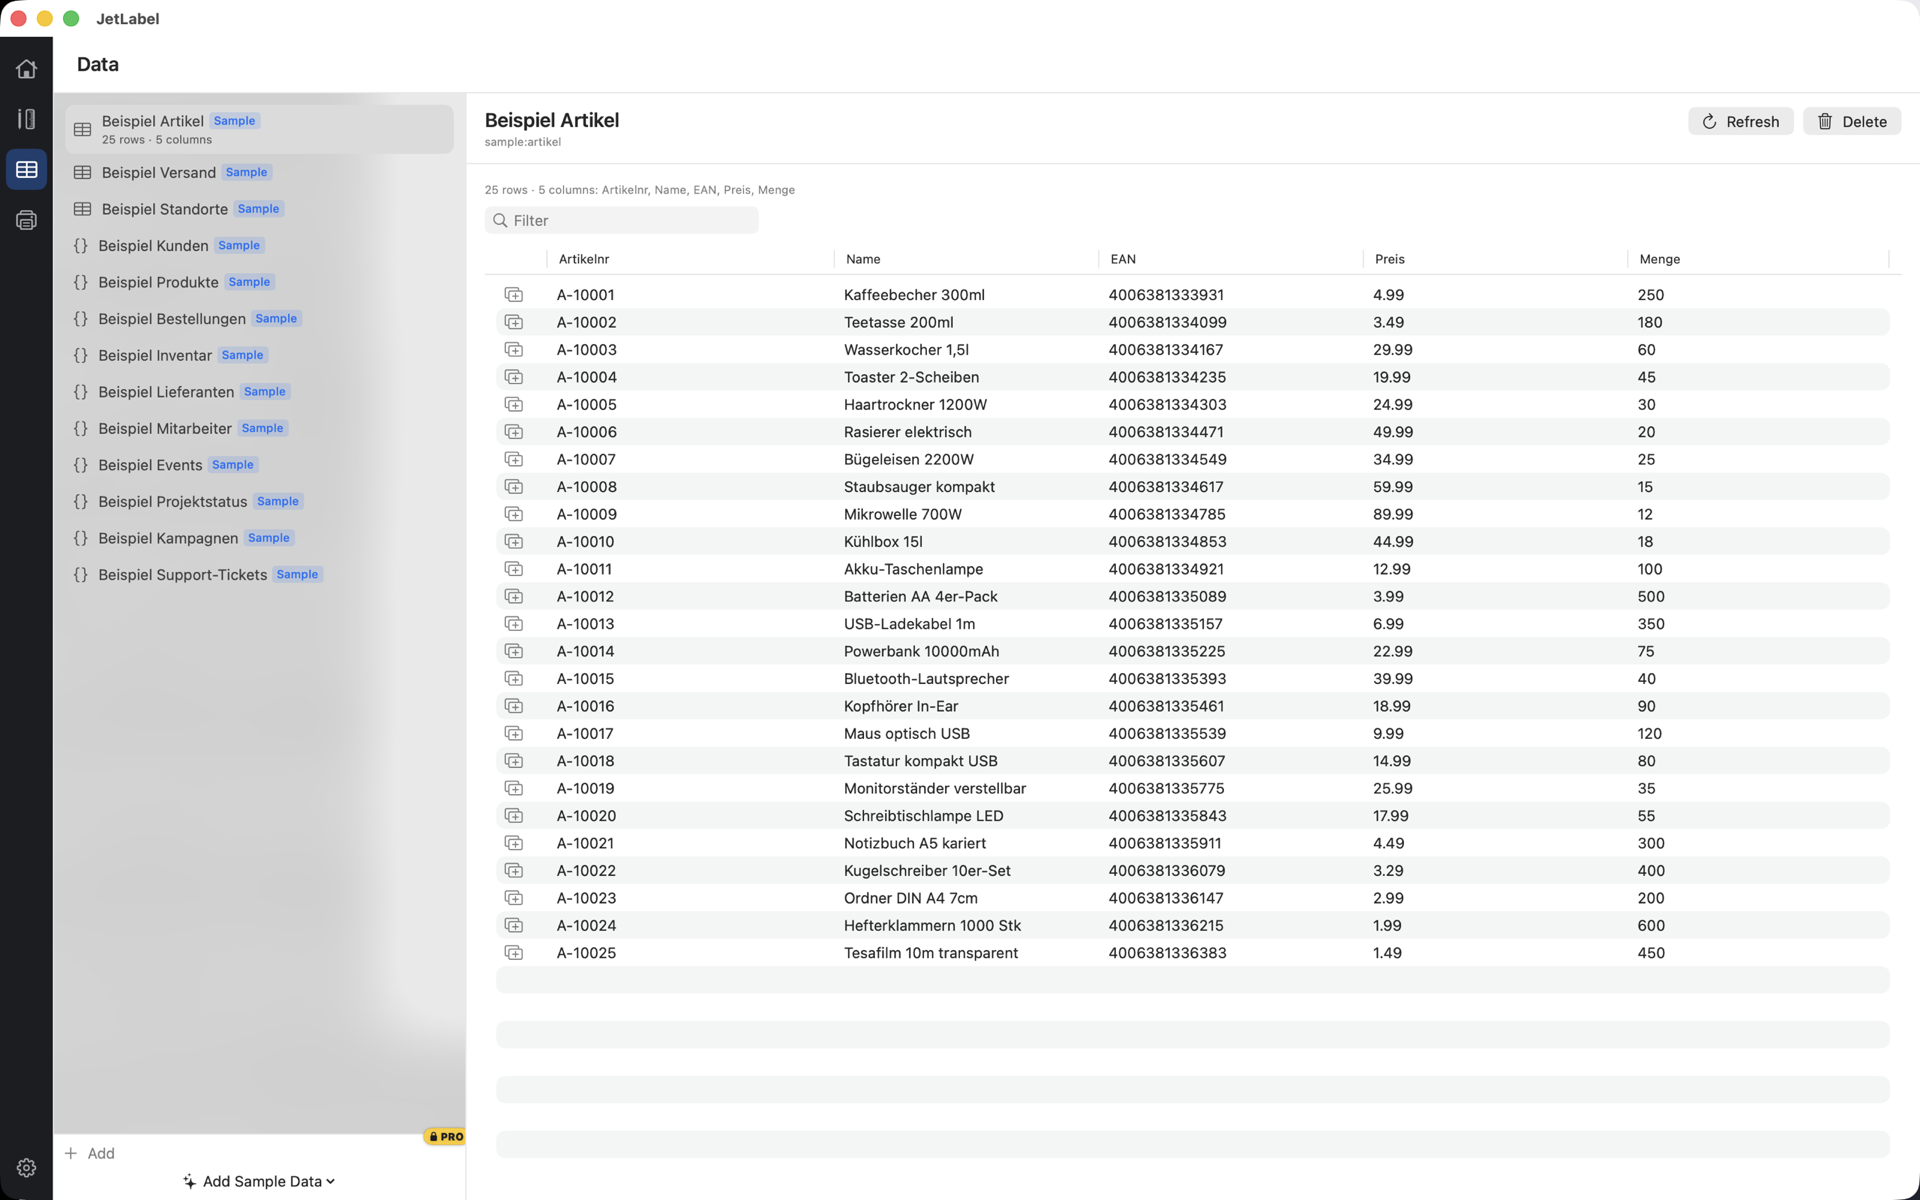Click the copy-row icon for A-10019
The image size is (1920, 1200).
pos(513,788)
